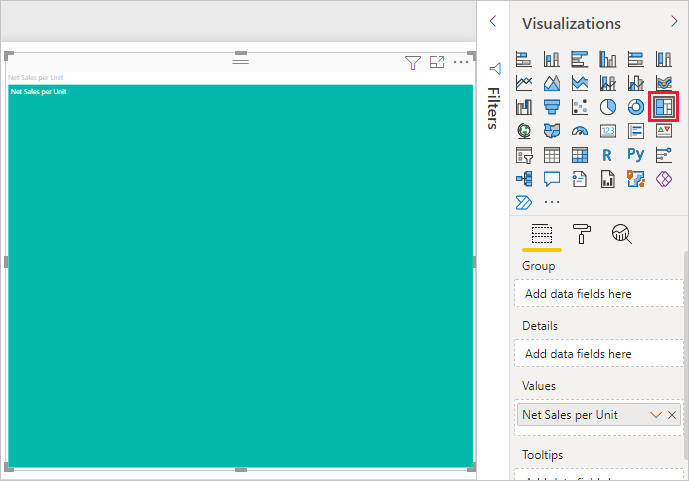Viewport: 689px width, 481px height.
Task: Collapse the Visualizations pane with right chevron
Action: pyautogui.click(x=674, y=22)
